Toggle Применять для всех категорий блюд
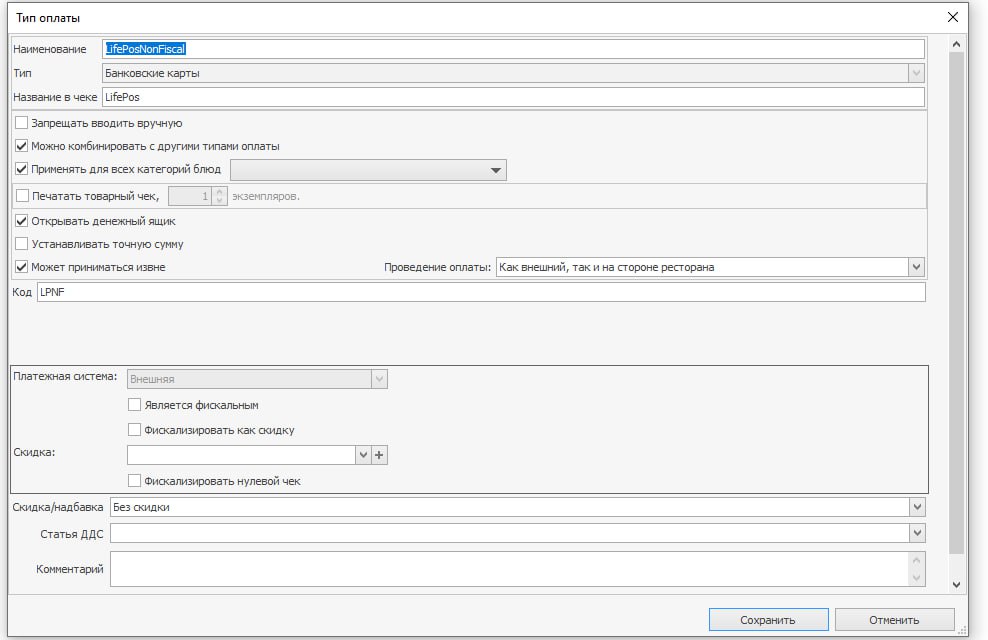 pyautogui.click(x=21, y=169)
